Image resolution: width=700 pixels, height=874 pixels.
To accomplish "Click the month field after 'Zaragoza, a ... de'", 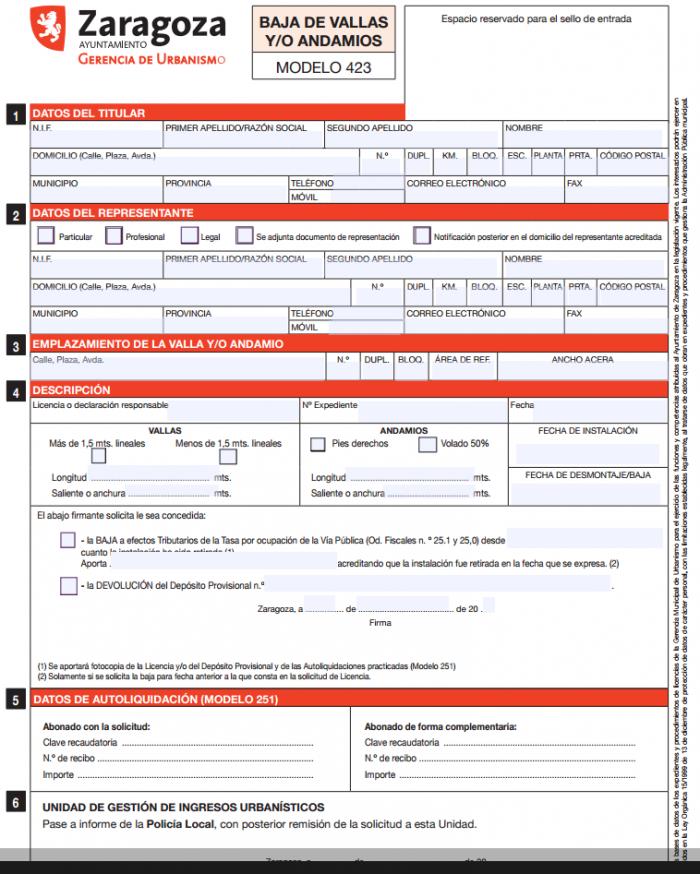I will 403,605.
